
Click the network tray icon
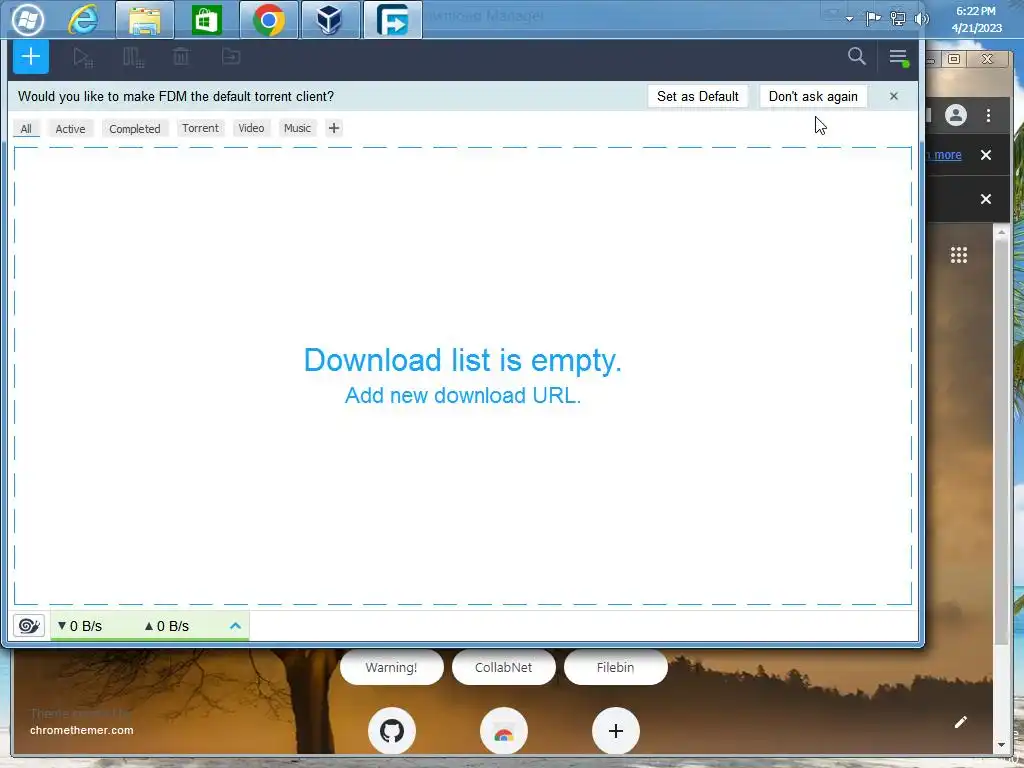(x=898, y=19)
